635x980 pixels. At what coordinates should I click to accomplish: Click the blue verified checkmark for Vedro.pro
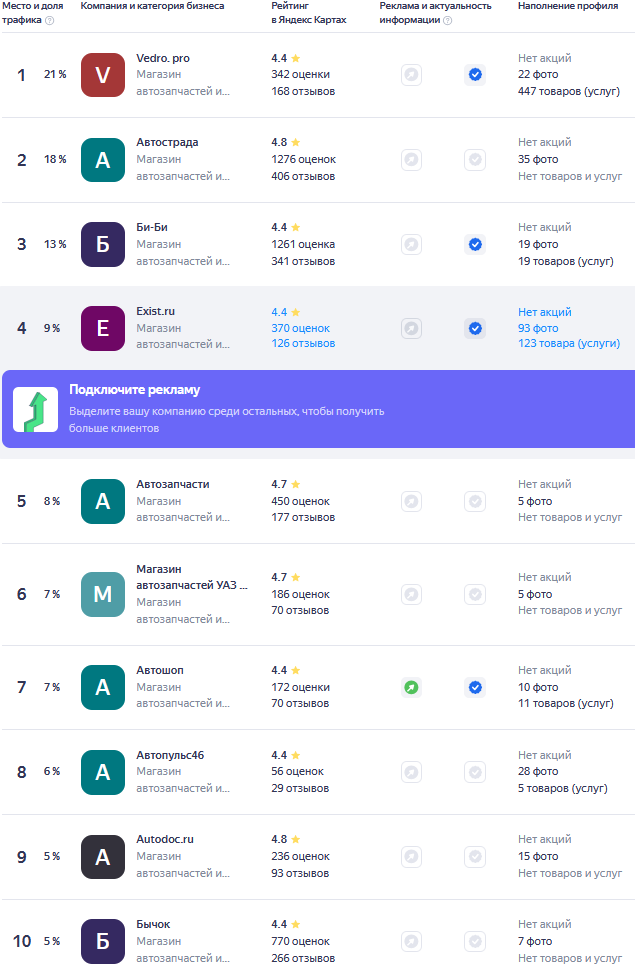pyautogui.click(x=475, y=75)
